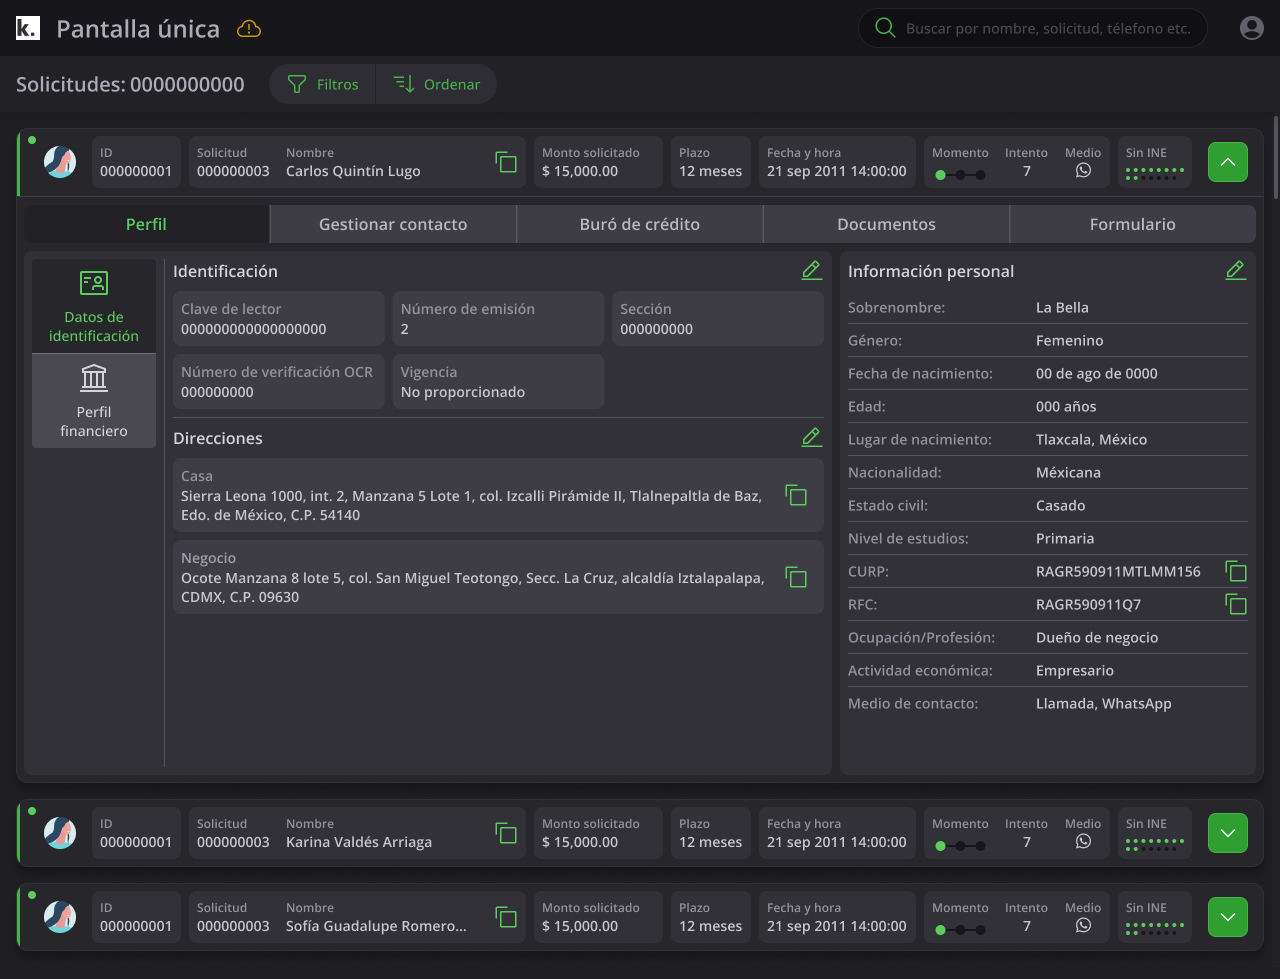Select Datos de identificación side tab
The height and width of the screenshot is (979, 1280).
(94, 306)
